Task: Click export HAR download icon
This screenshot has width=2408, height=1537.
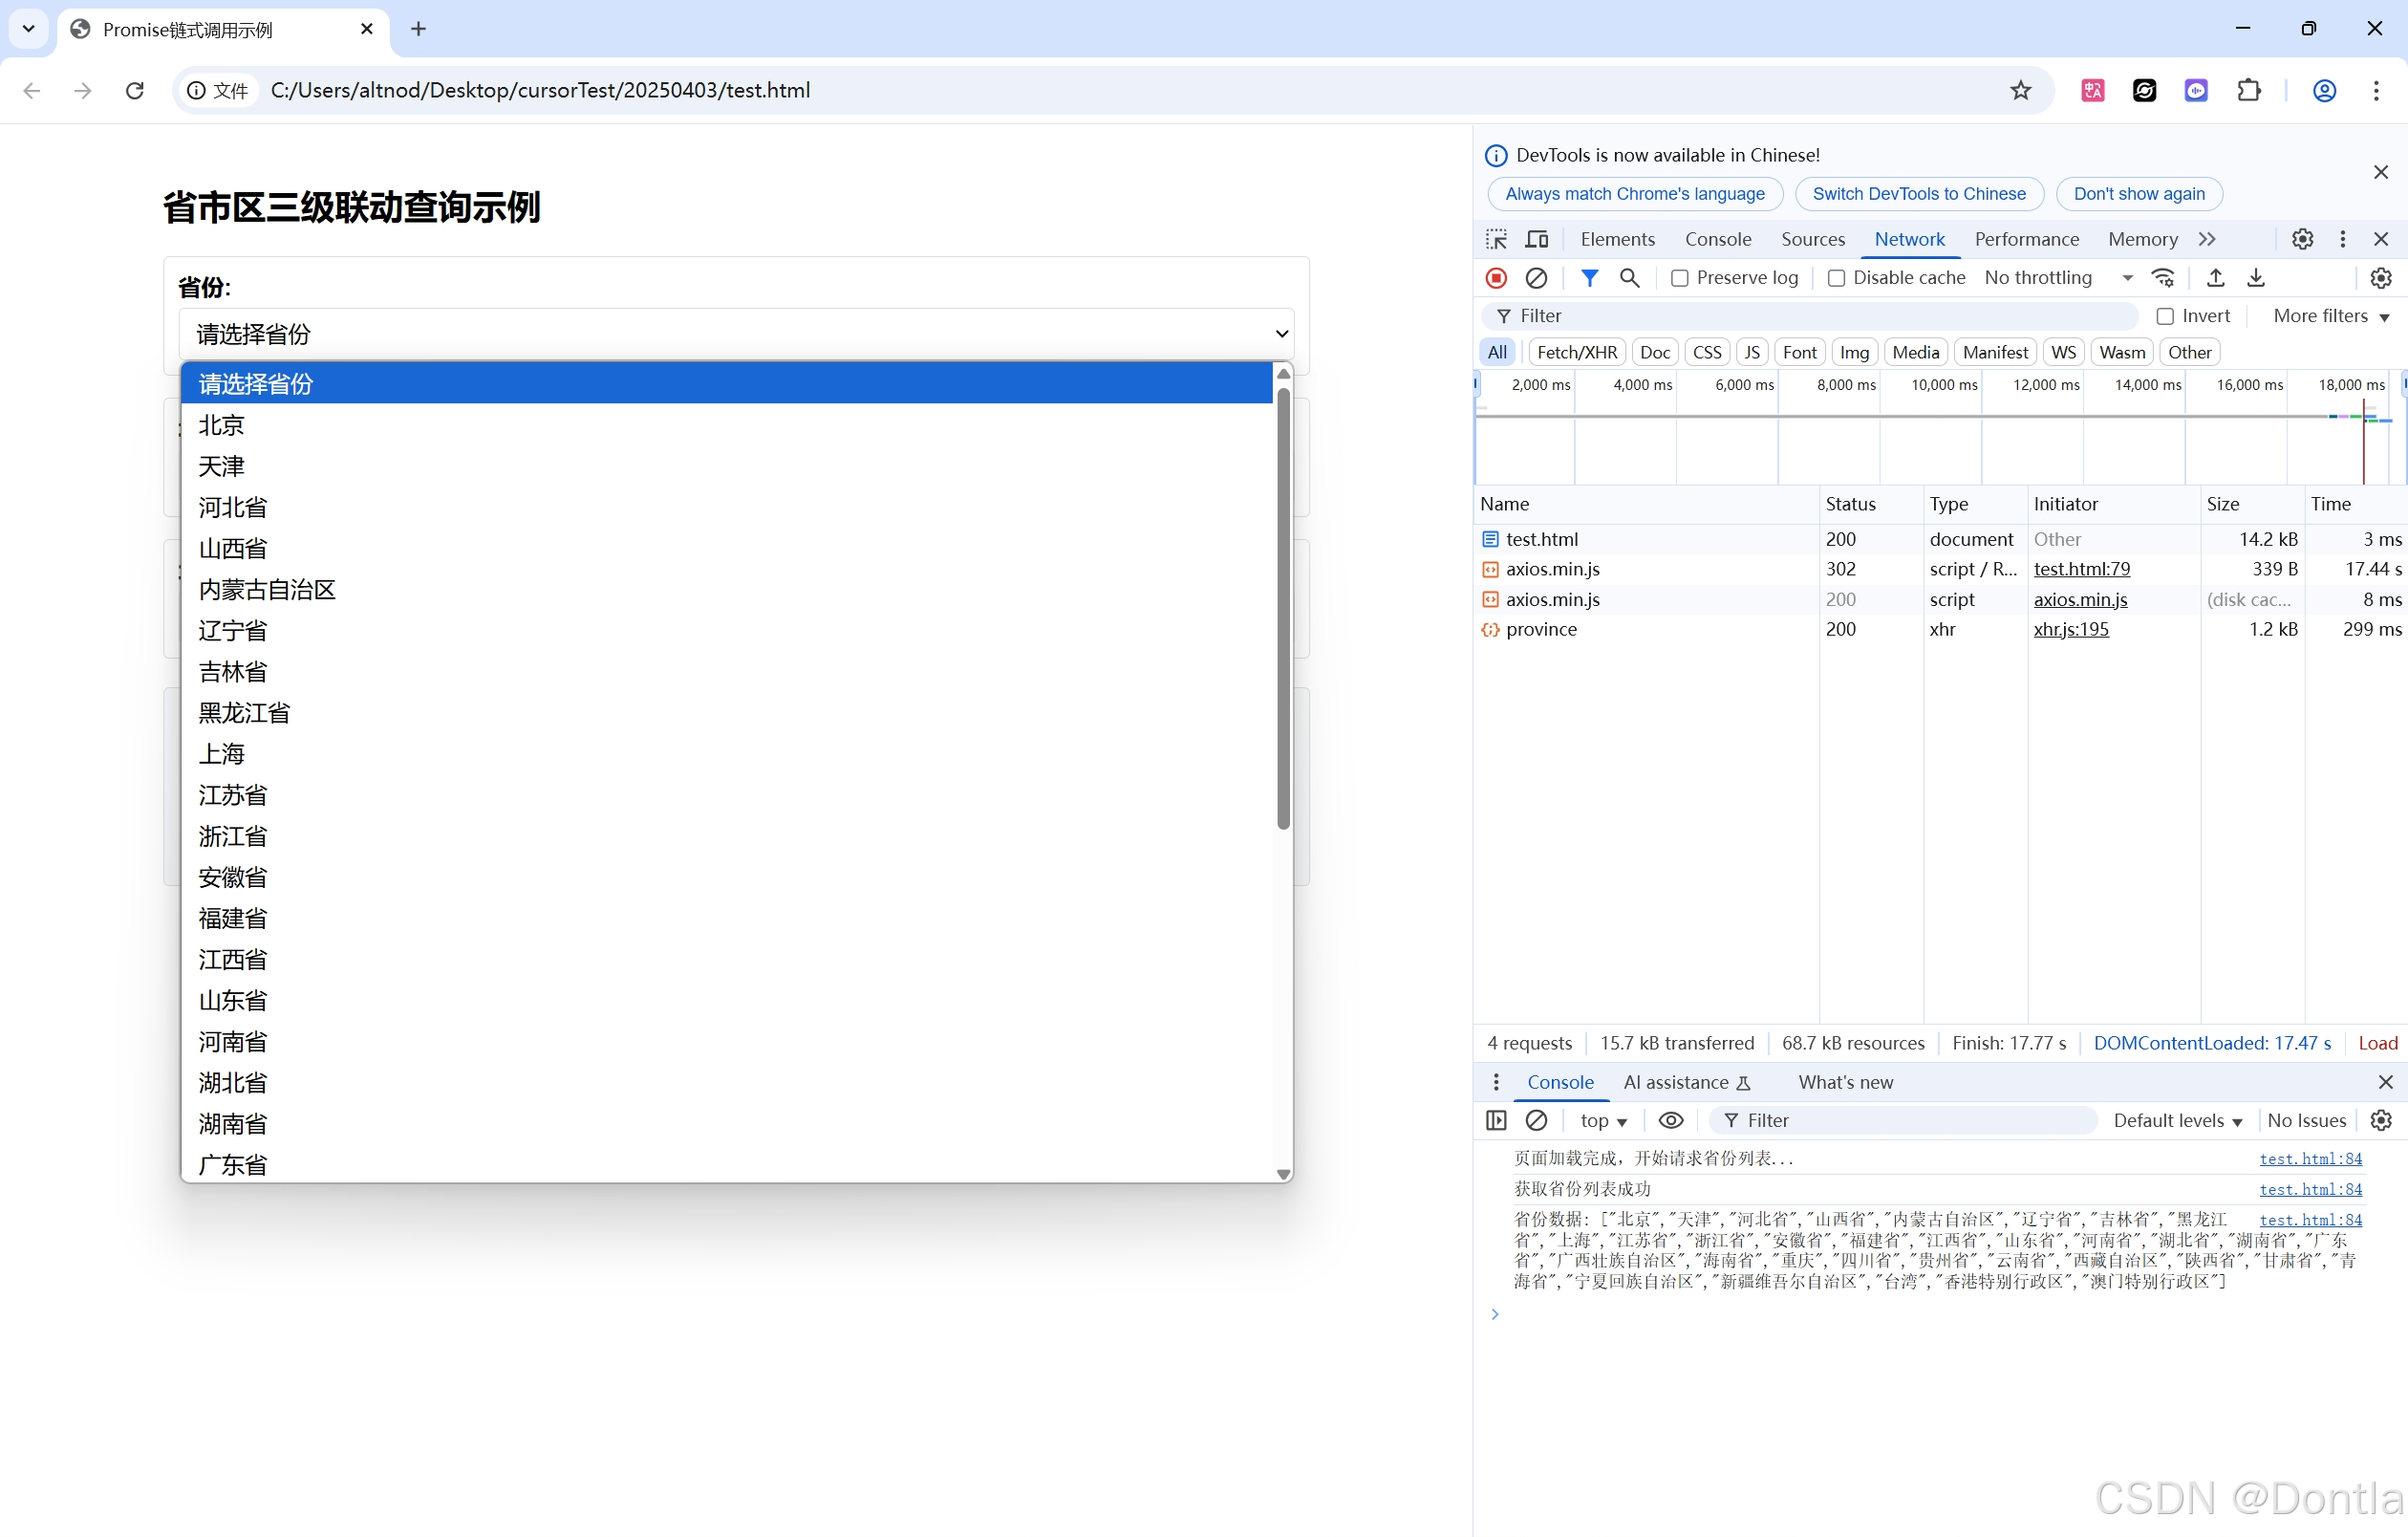Action: point(2256,278)
